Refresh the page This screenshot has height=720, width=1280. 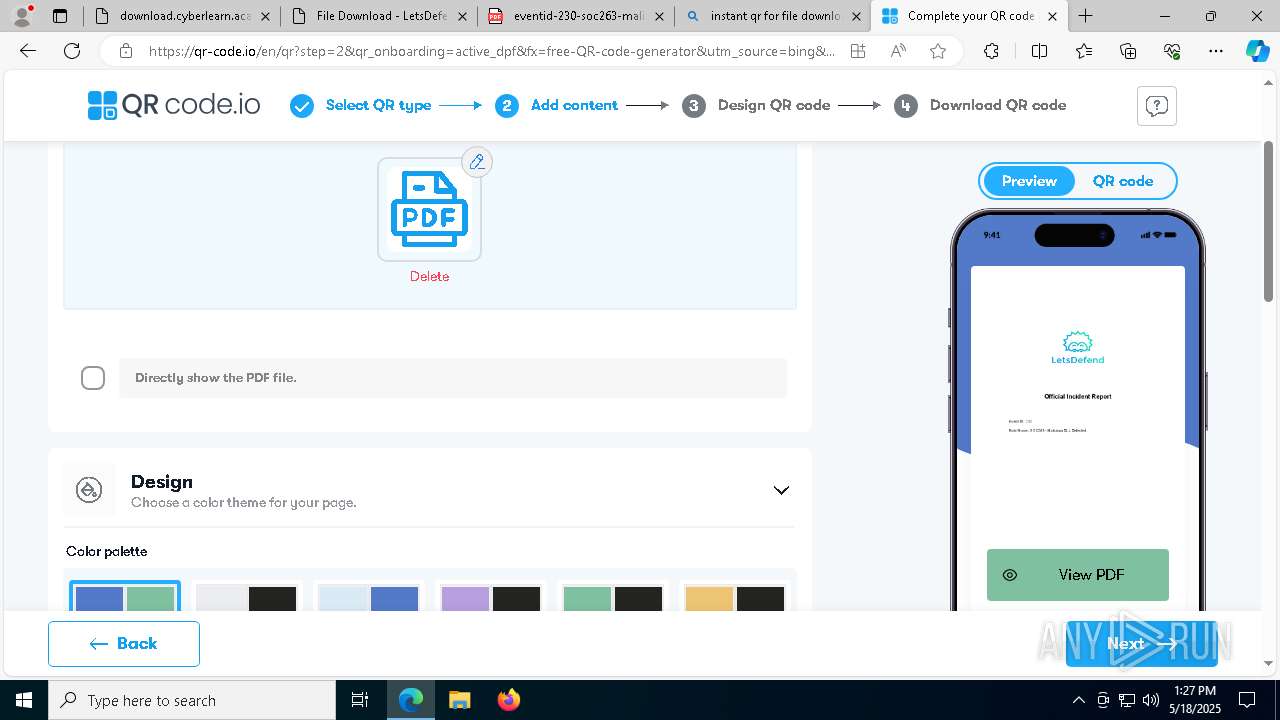coord(72,51)
